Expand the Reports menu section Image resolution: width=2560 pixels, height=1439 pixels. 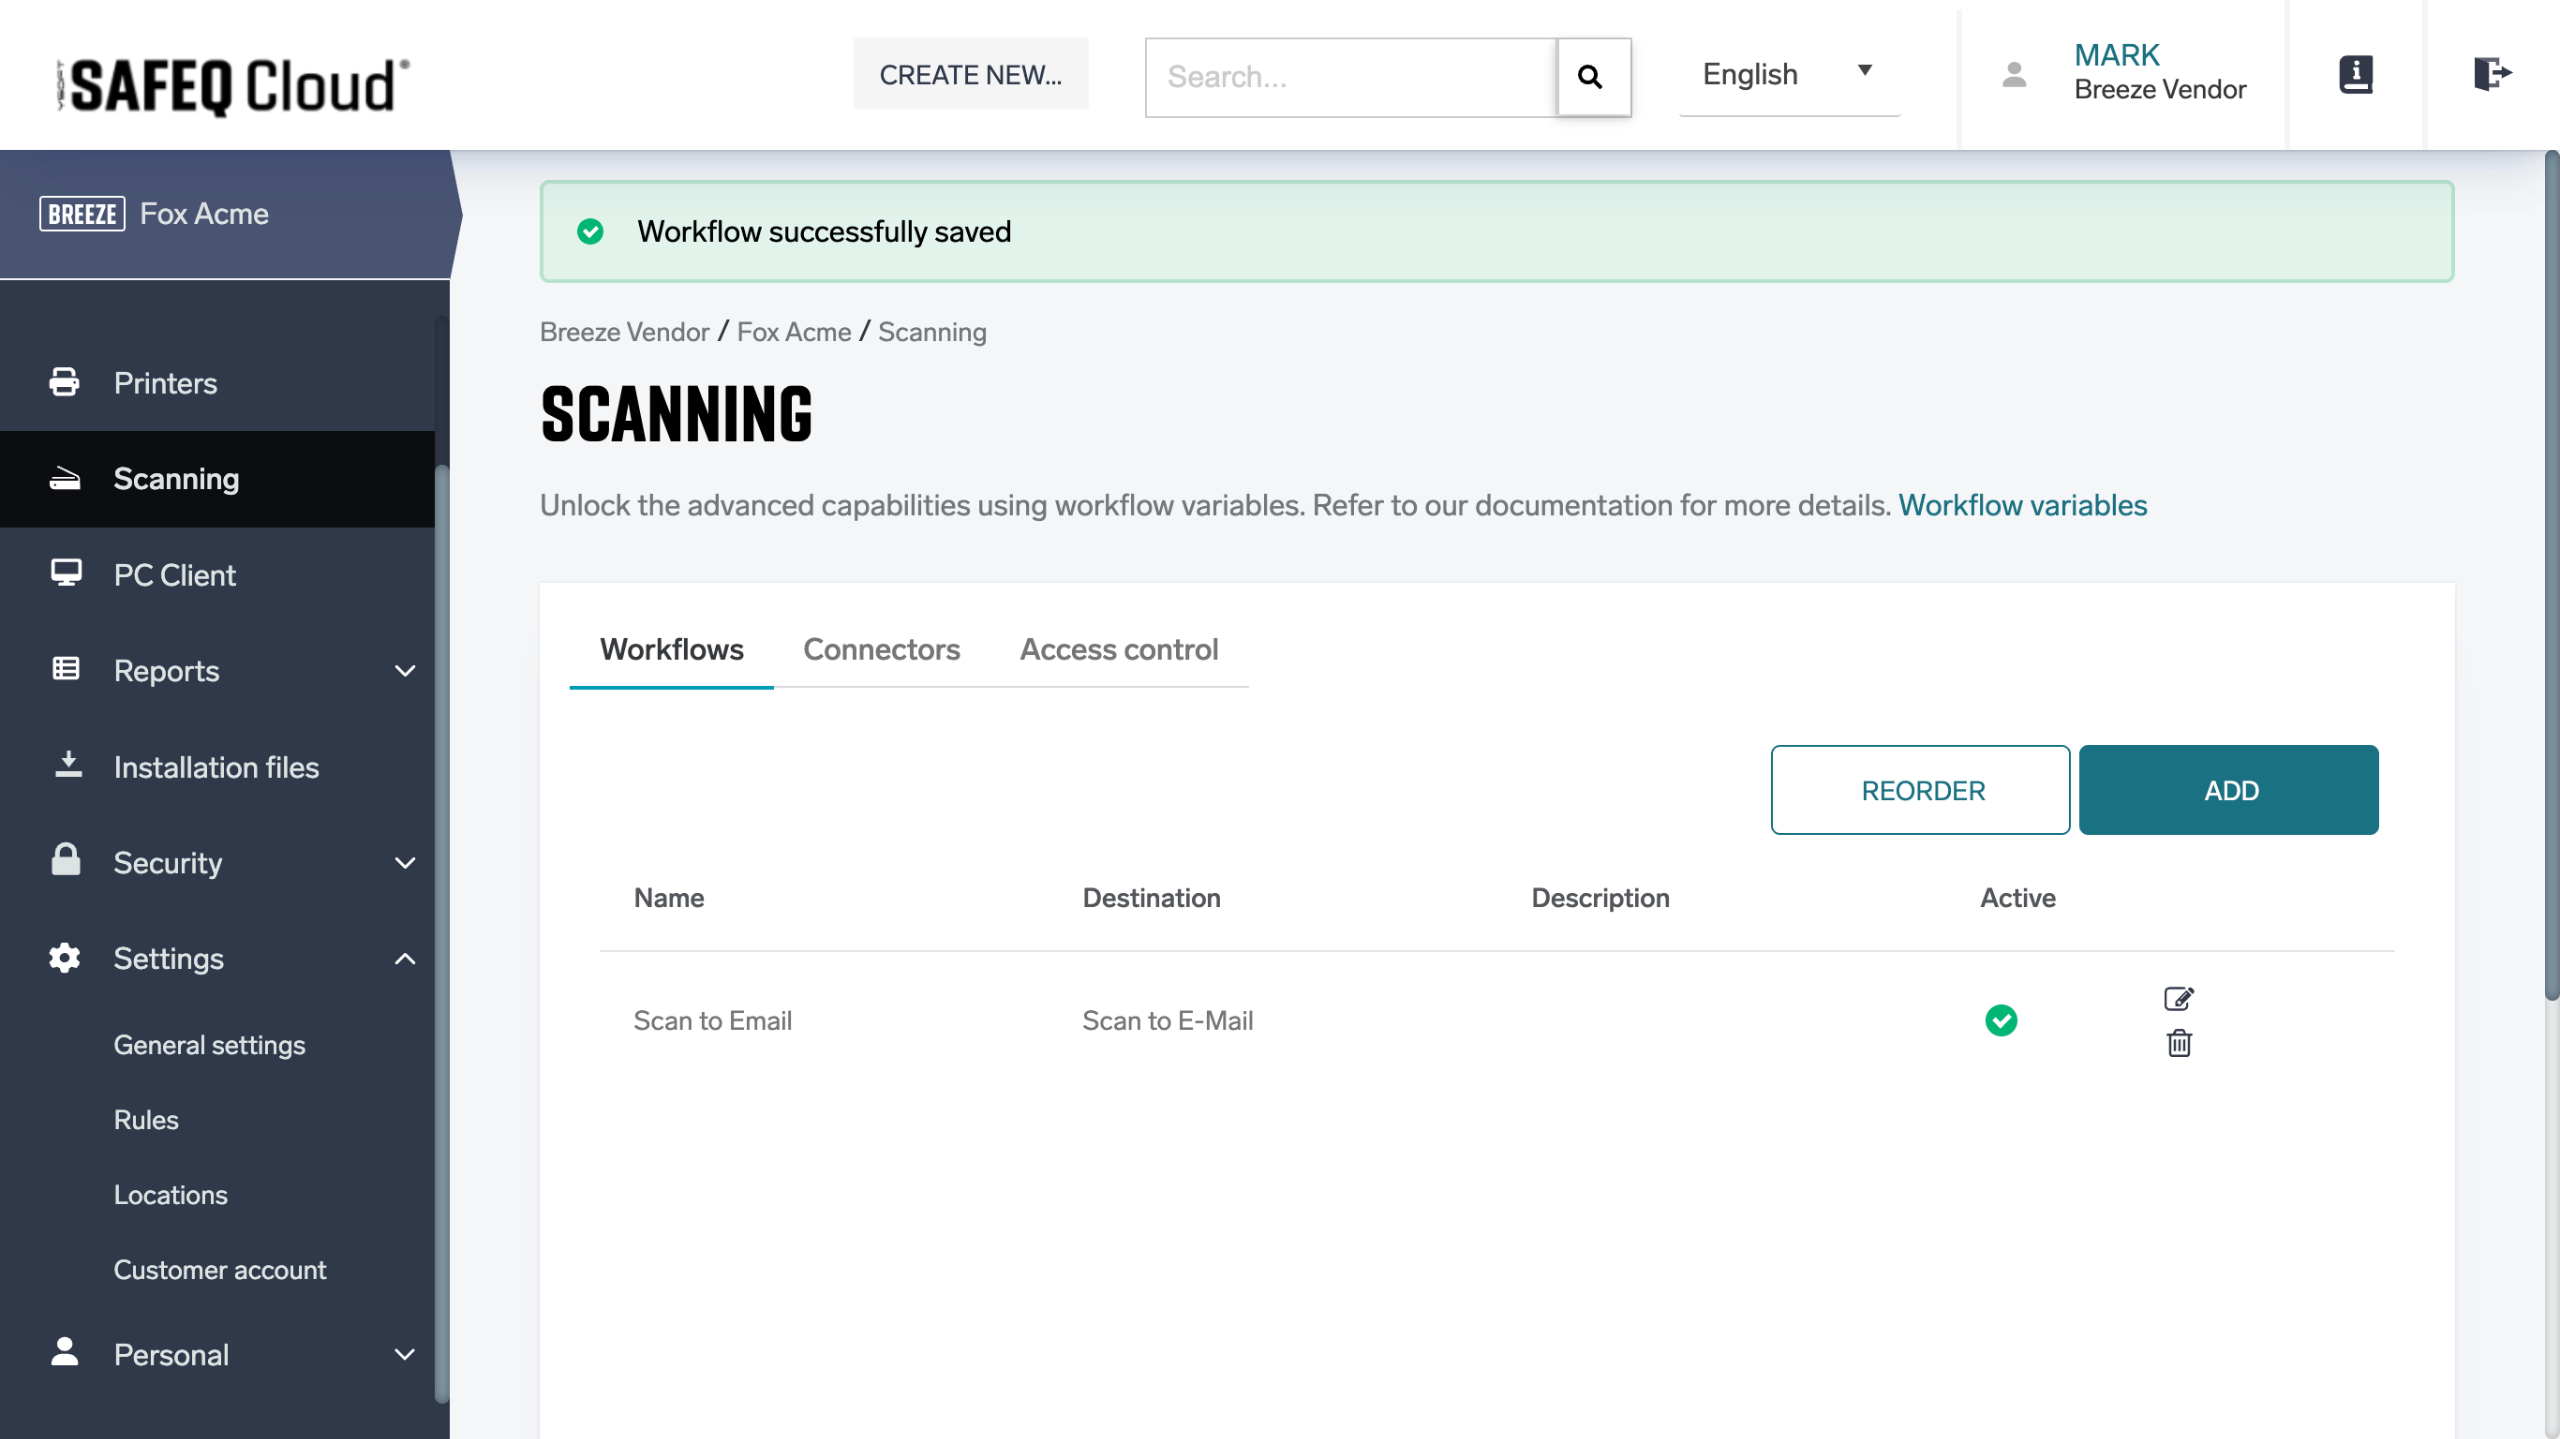click(404, 671)
